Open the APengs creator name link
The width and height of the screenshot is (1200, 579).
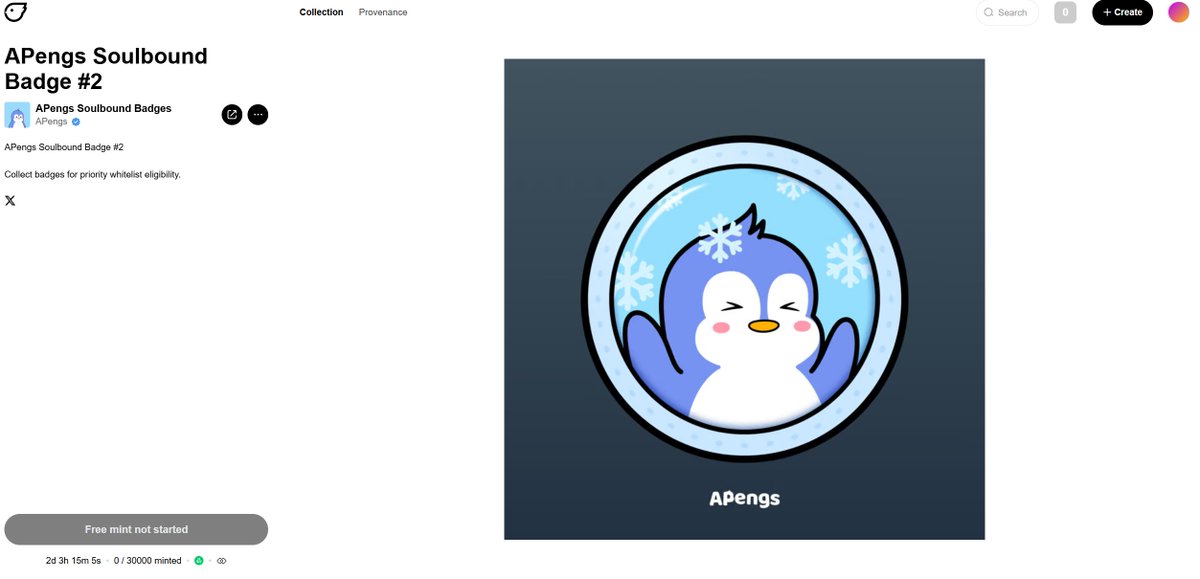pyautogui.click(x=51, y=122)
